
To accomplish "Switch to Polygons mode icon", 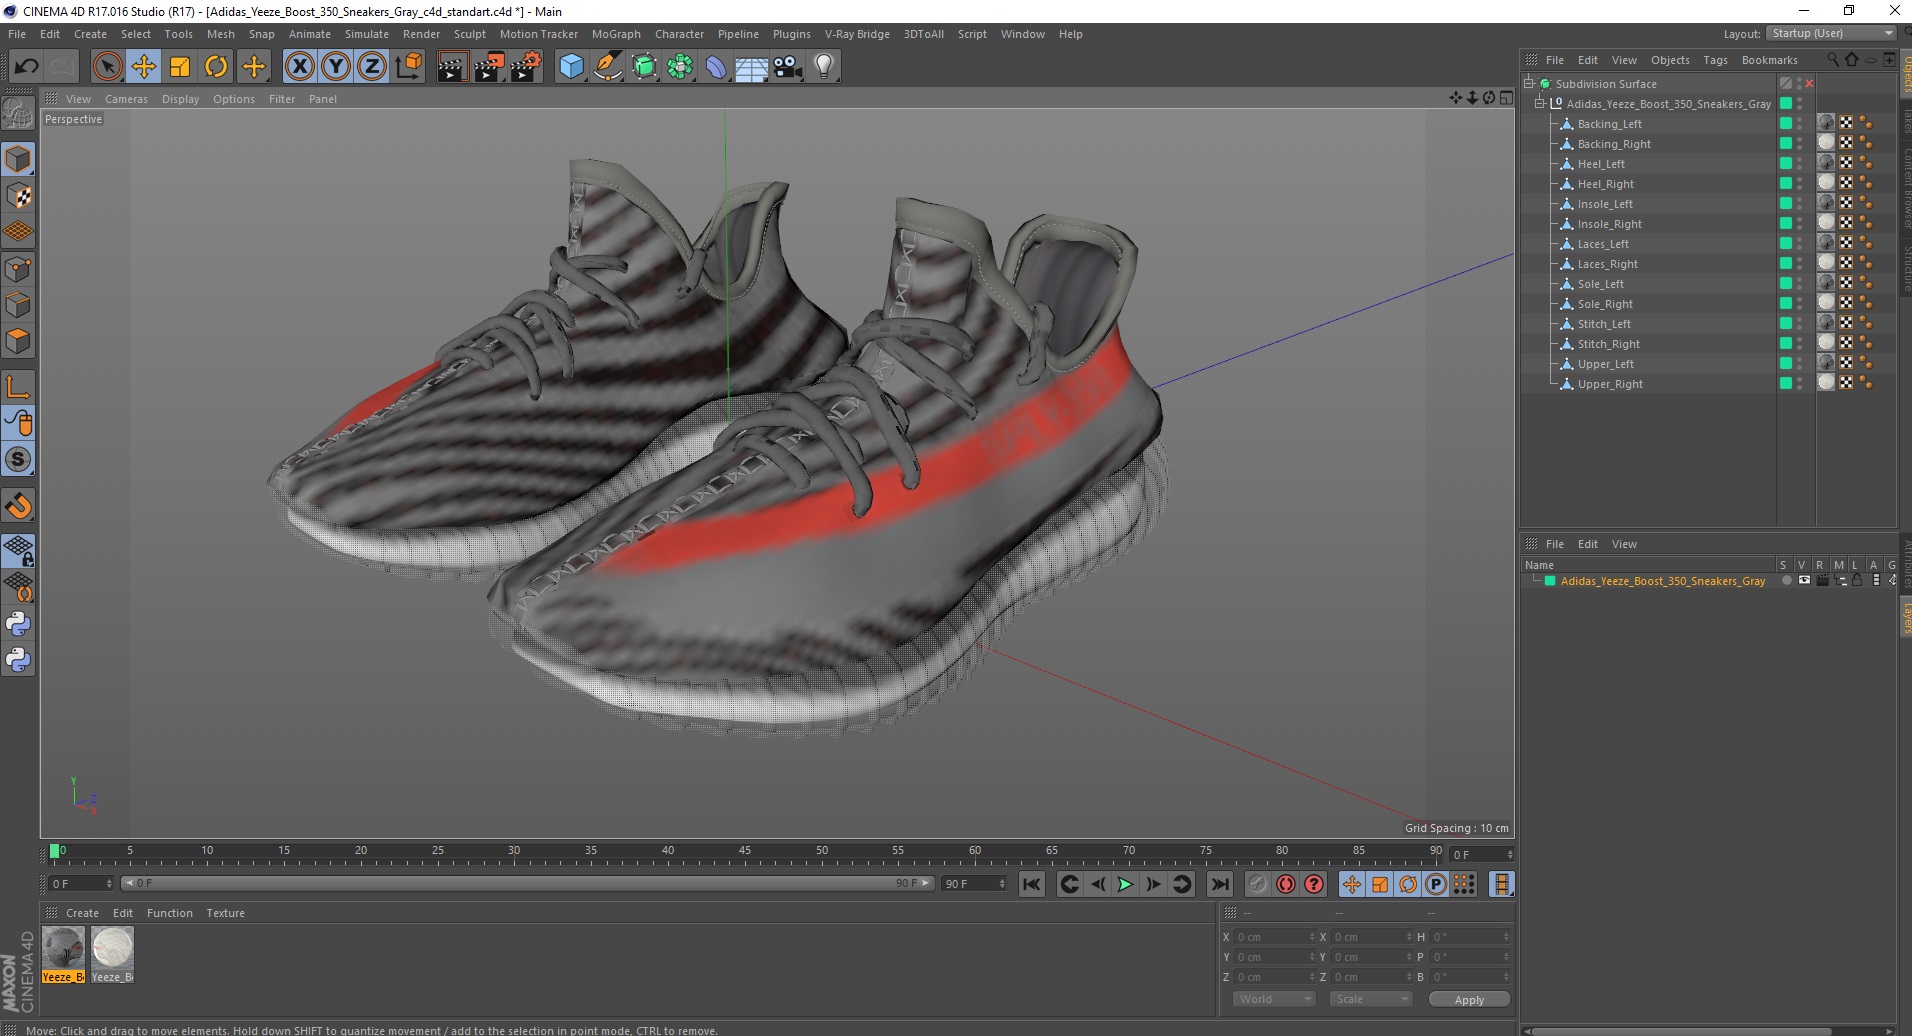I will click(x=18, y=341).
